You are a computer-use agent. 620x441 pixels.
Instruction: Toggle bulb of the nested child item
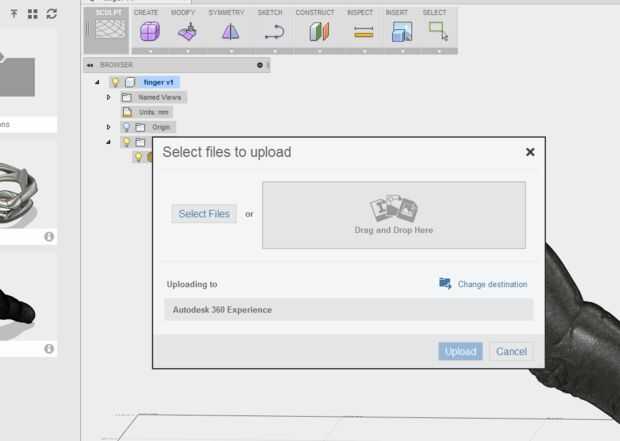[138, 157]
